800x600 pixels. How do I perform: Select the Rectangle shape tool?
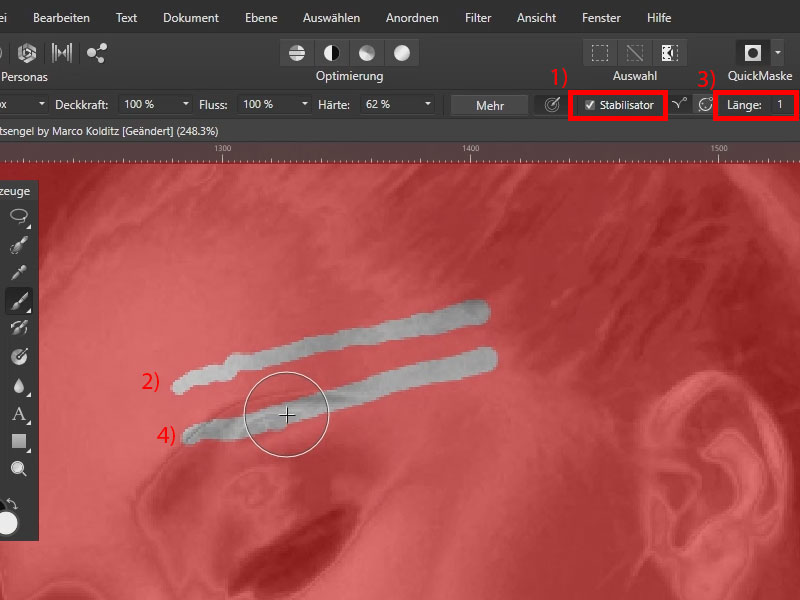pos(19,441)
